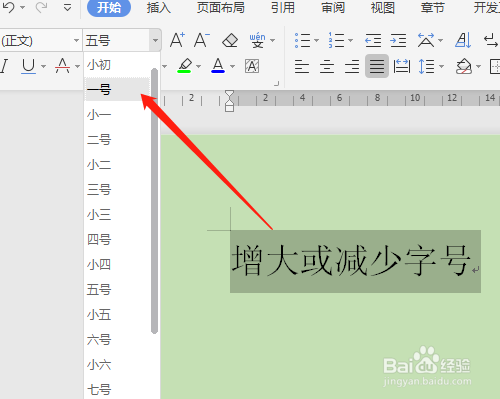The image size is (500, 399).
Task: Open the 视图 tab
Action: (383, 7)
